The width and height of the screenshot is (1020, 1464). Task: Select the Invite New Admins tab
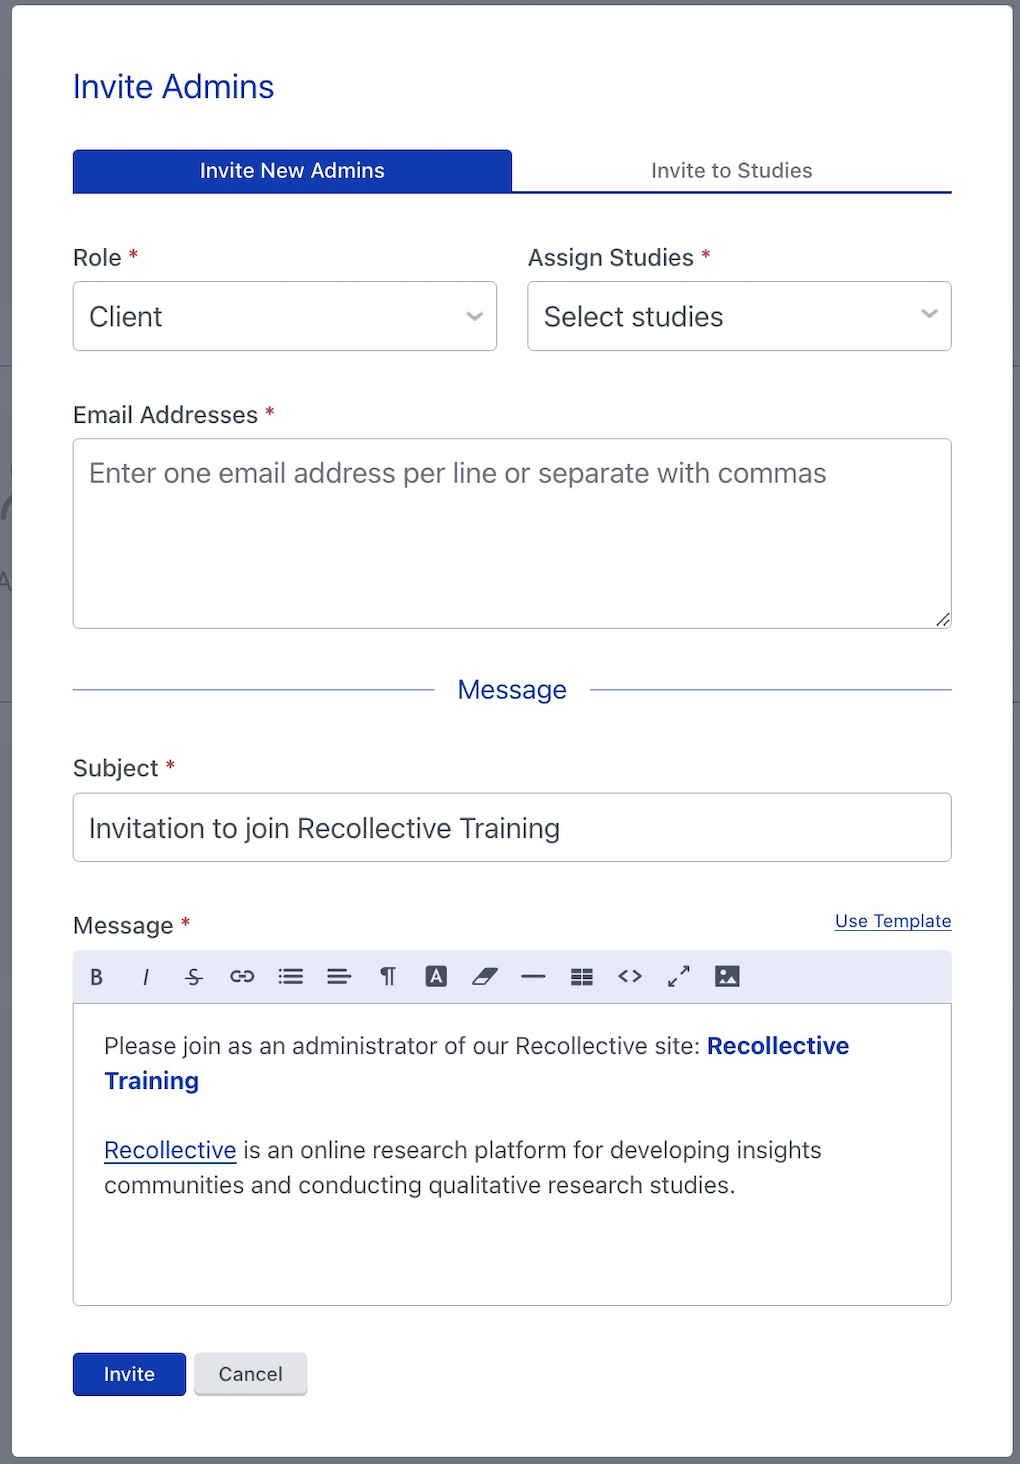tap(292, 171)
